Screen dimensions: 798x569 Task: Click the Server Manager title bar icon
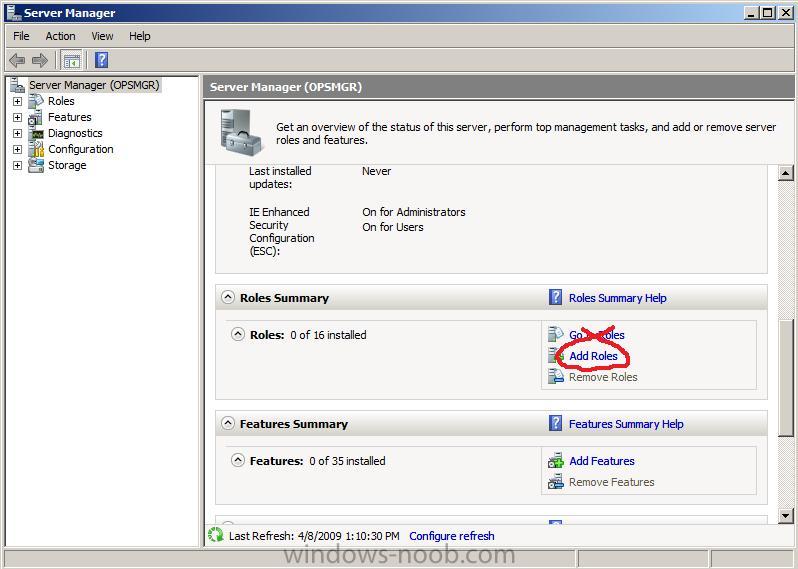(x=13, y=13)
